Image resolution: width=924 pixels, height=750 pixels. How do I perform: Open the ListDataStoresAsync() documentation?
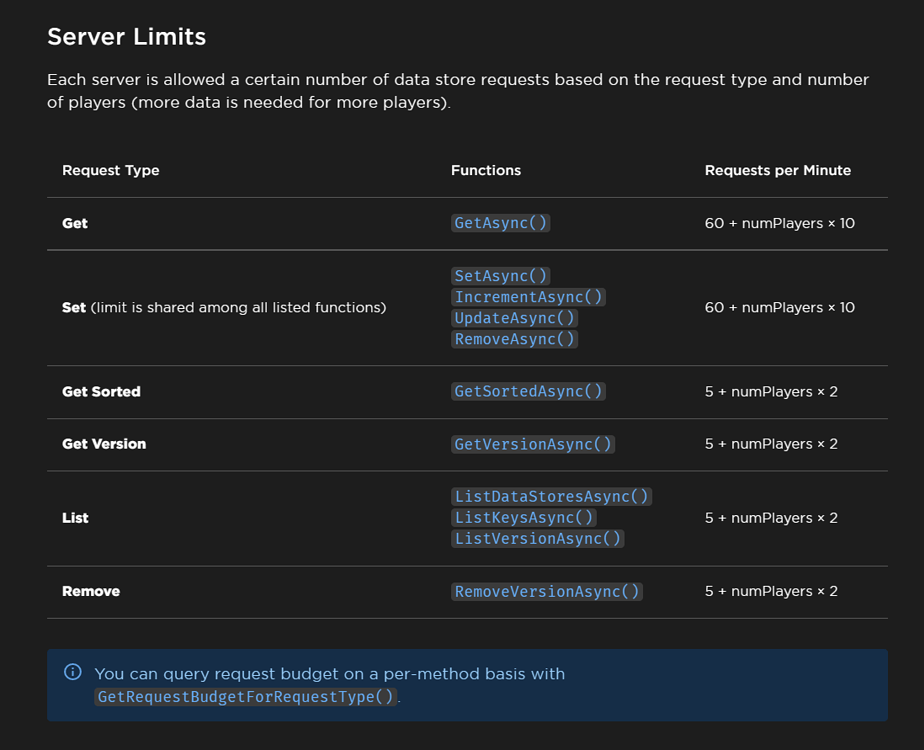pos(552,496)
